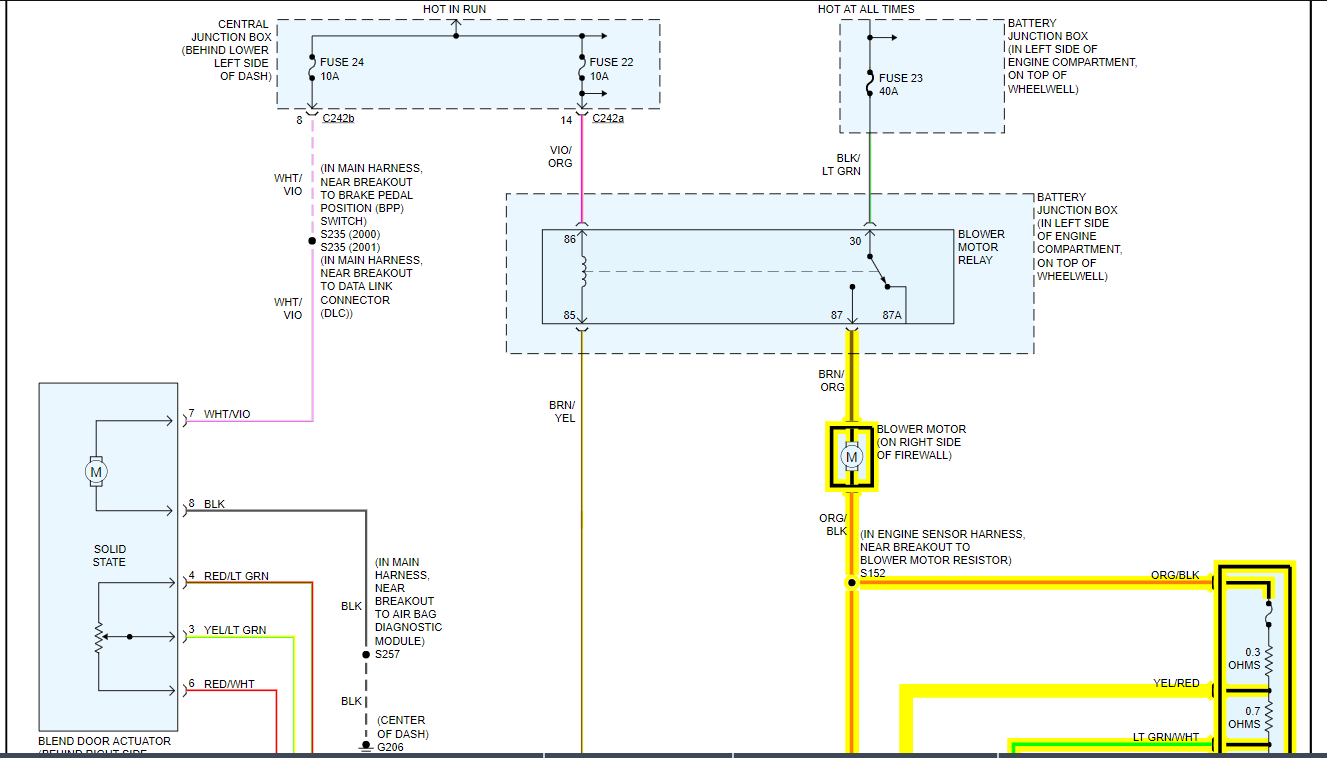Click the variable resistor in the Solid State block
The width and height of the screenshot is (1327, 758).
(98, 636)
